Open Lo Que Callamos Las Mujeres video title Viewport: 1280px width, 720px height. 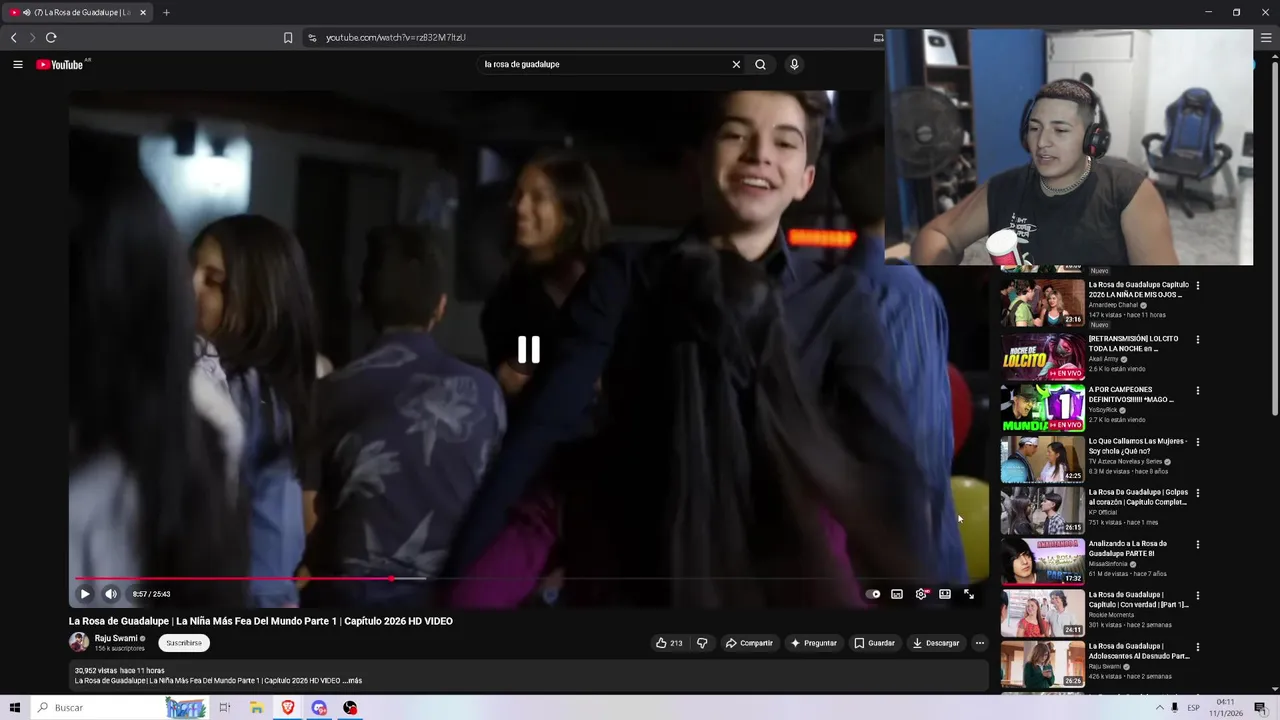[1138, 446]
